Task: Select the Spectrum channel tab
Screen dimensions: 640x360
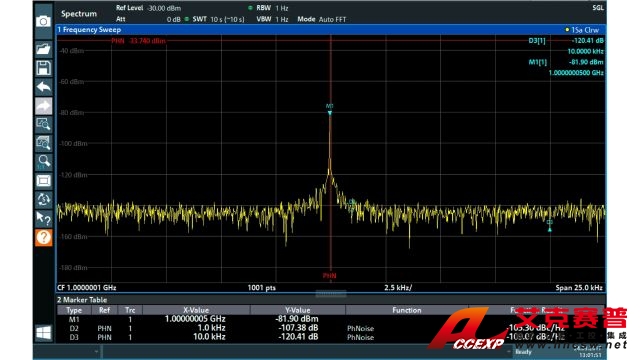Action: 79,13
